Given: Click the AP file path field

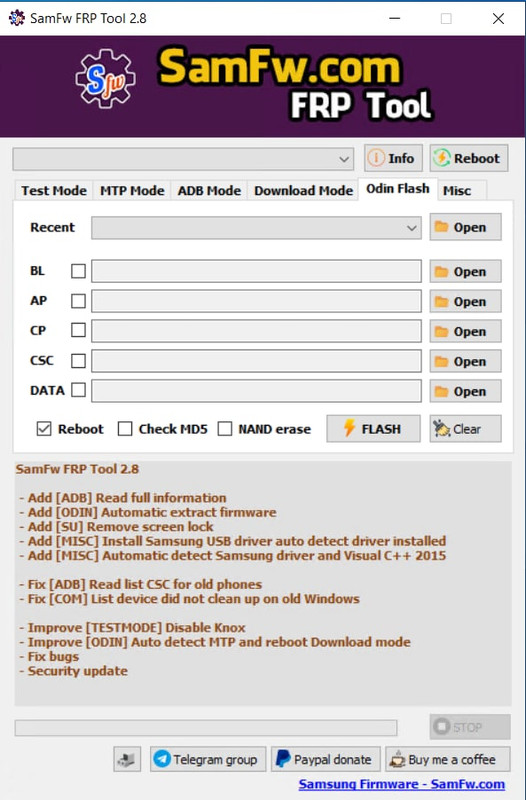Looking at the screenshot, I should [x=256, y=301].
